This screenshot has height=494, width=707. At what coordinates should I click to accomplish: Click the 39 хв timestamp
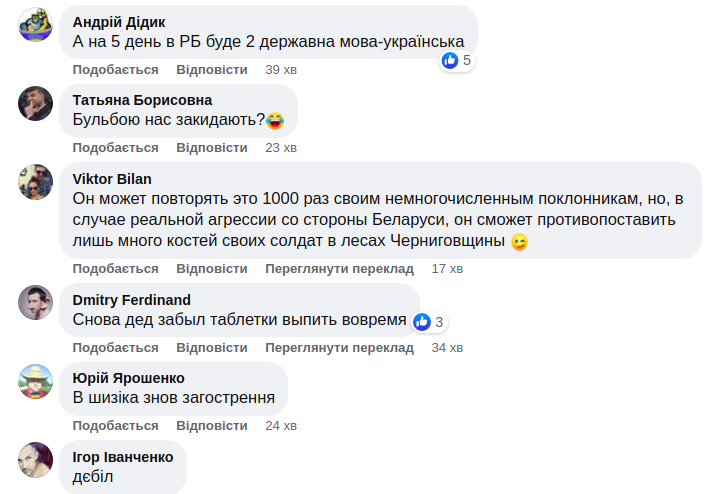(280, 69)
